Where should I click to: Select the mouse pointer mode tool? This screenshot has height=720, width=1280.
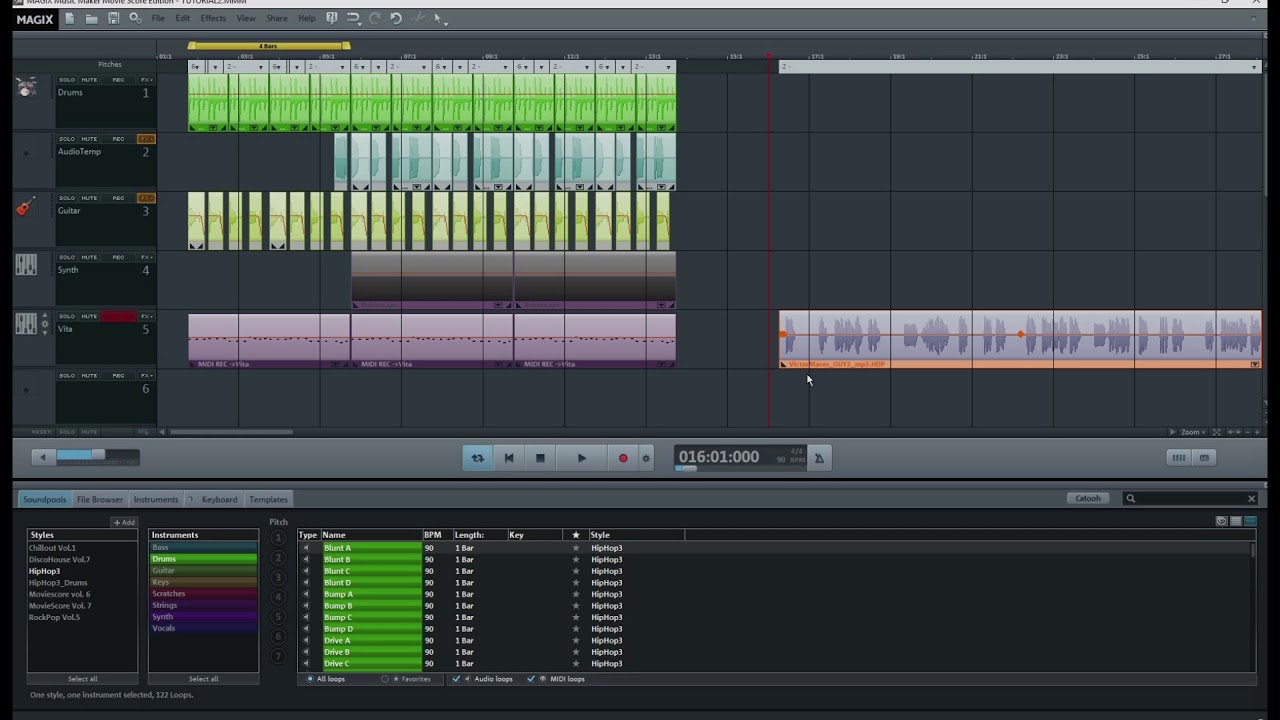coord(437,18)
